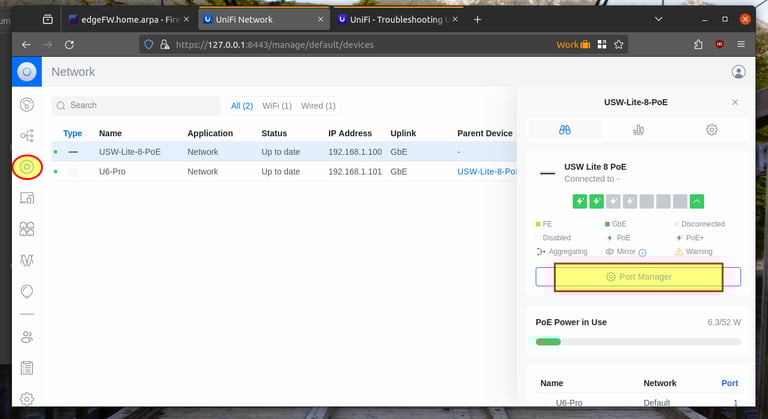Open the Settings gear in sidebar
768x419 pixels.
(27, 399)
